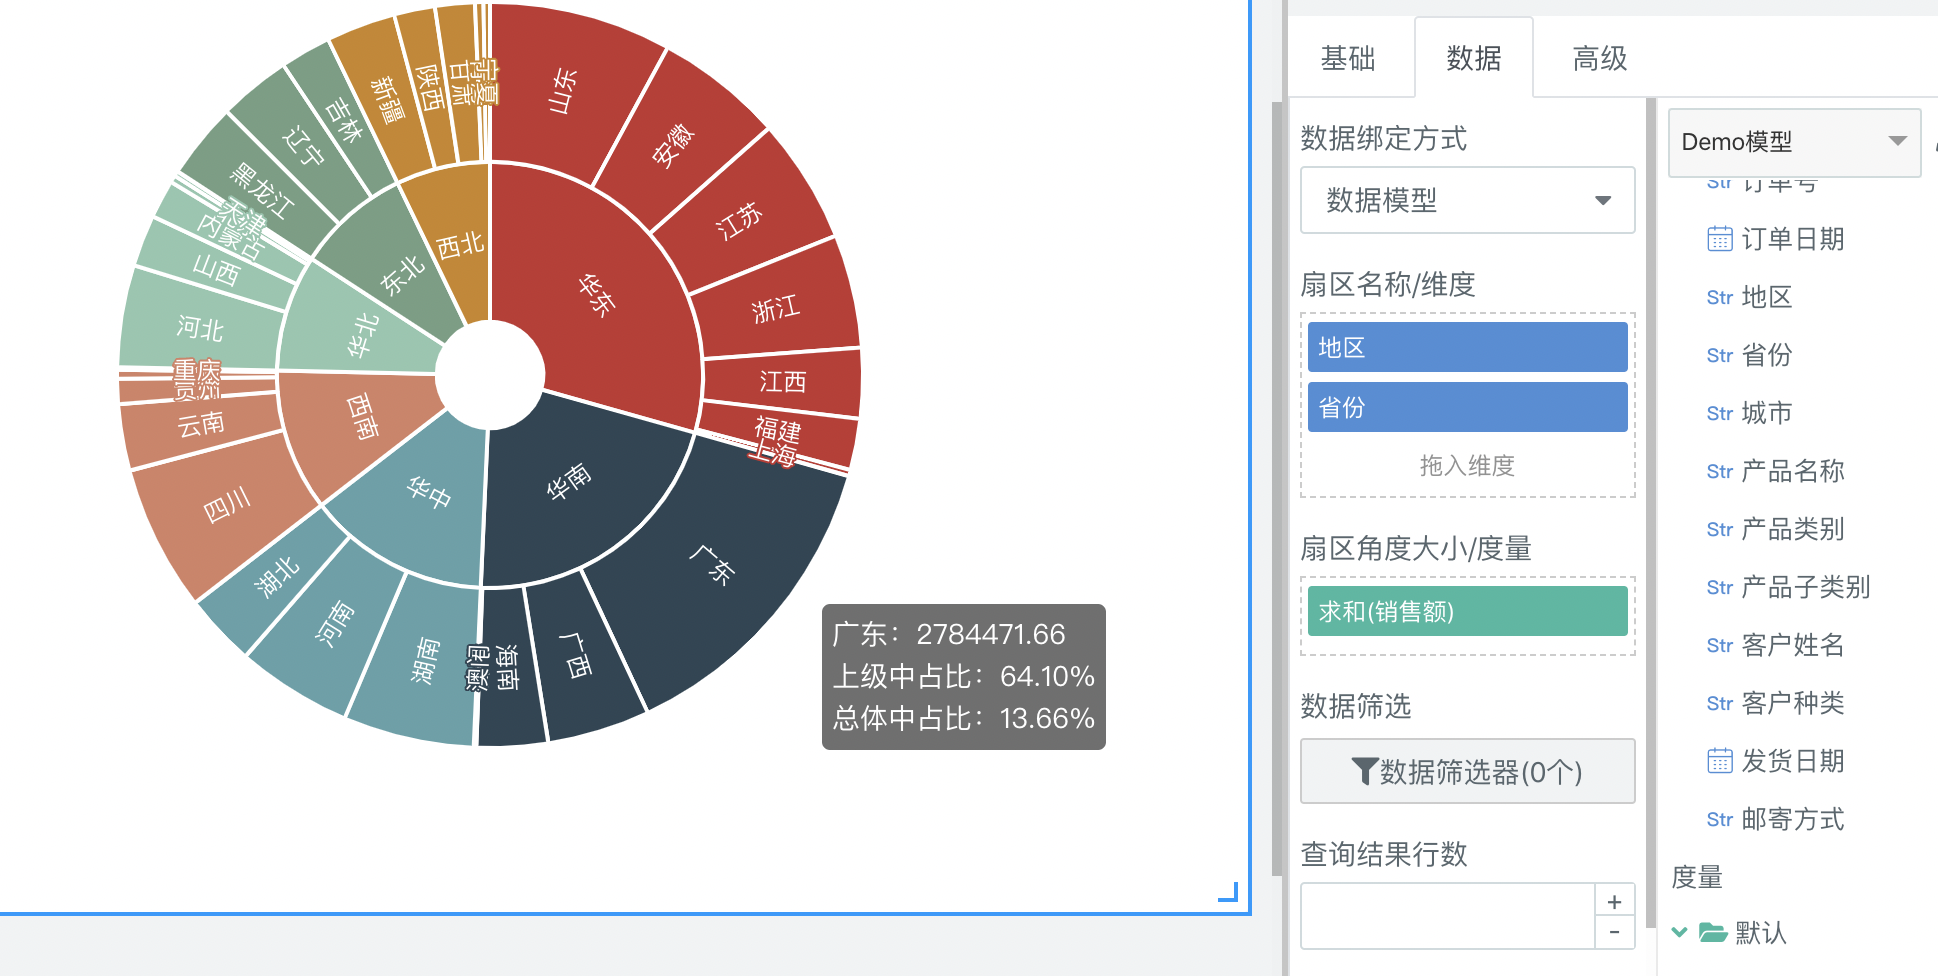Decrease row count with minus stepper

[x=1614, y=932]
